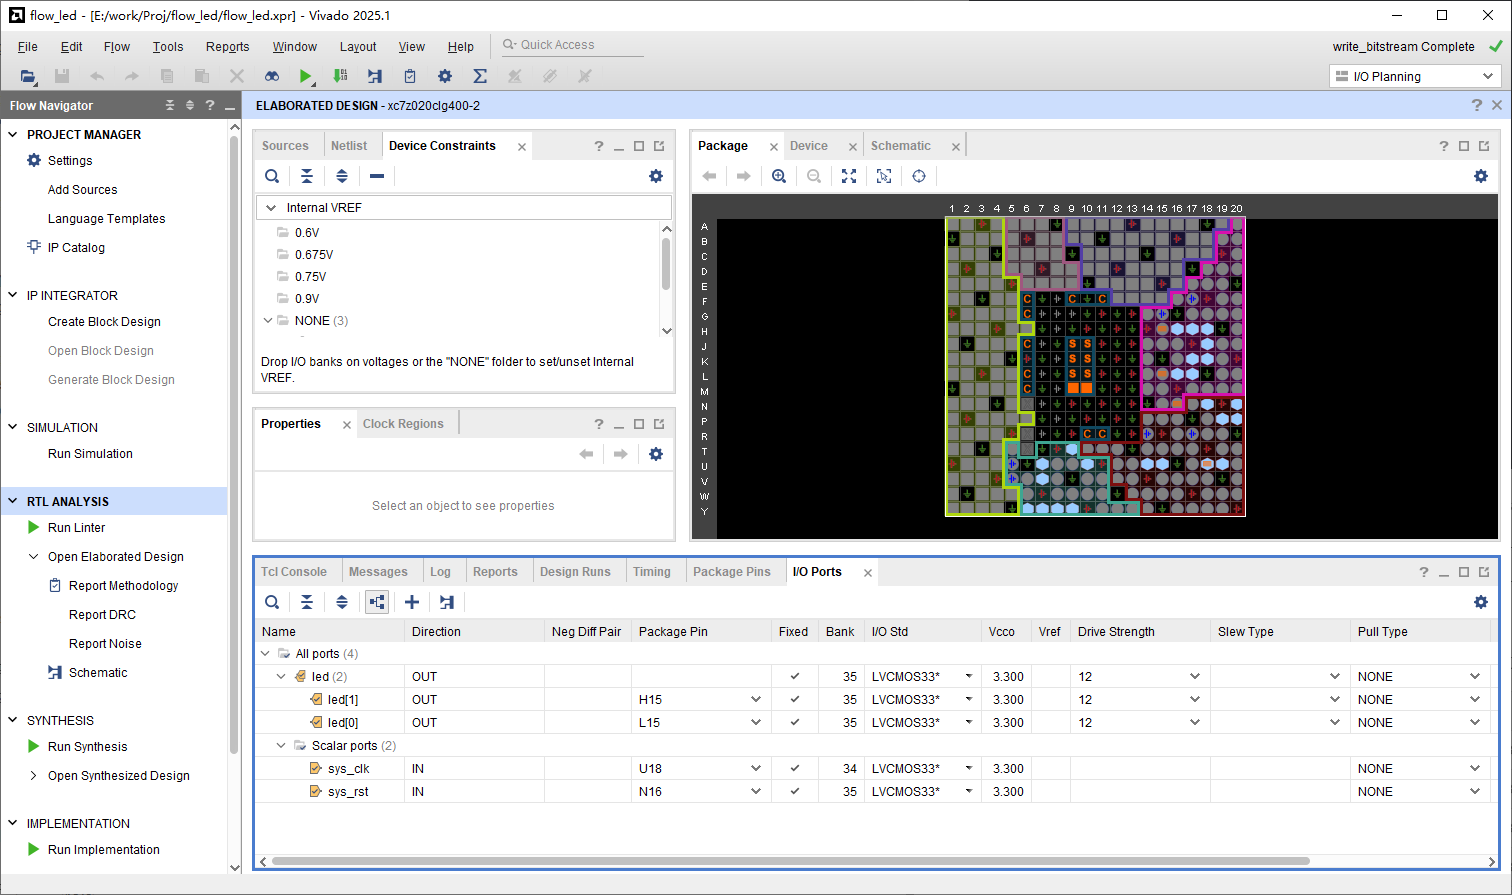Open Slew Type dropdown for led[1]
1512x895 pixels.
(1335, 700)
